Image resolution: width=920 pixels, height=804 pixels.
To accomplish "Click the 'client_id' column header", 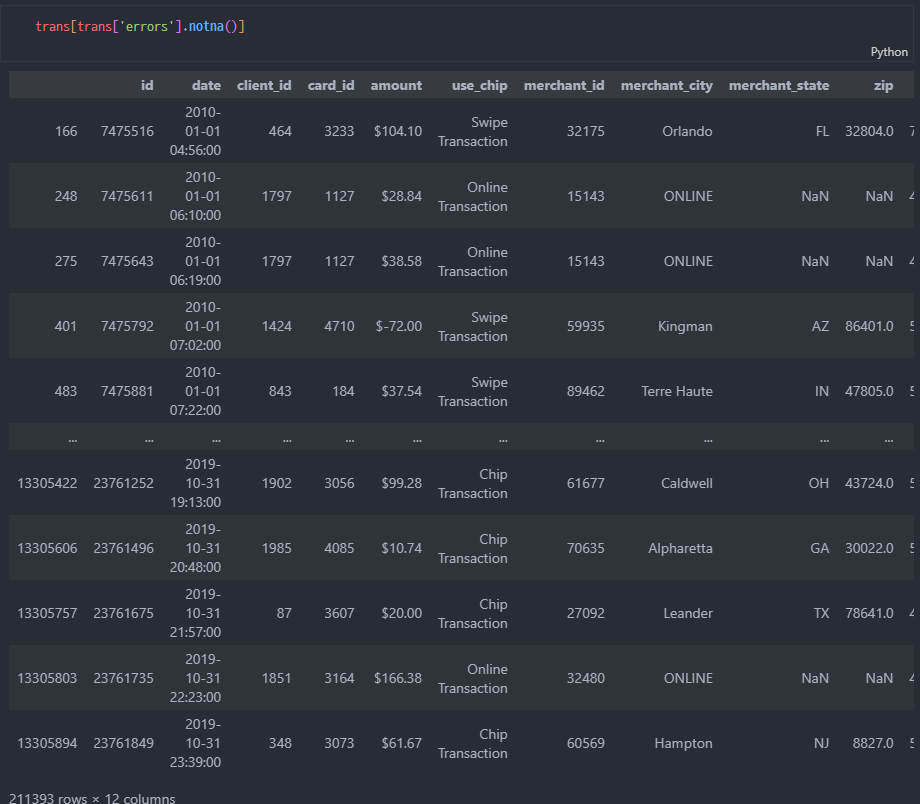I will 264,86.
